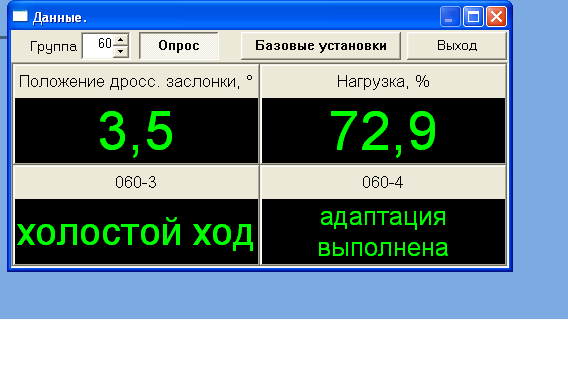Select the 72,9 load value readout
The height and width of the screenshot is (384, 568).
tap(383, 131)
